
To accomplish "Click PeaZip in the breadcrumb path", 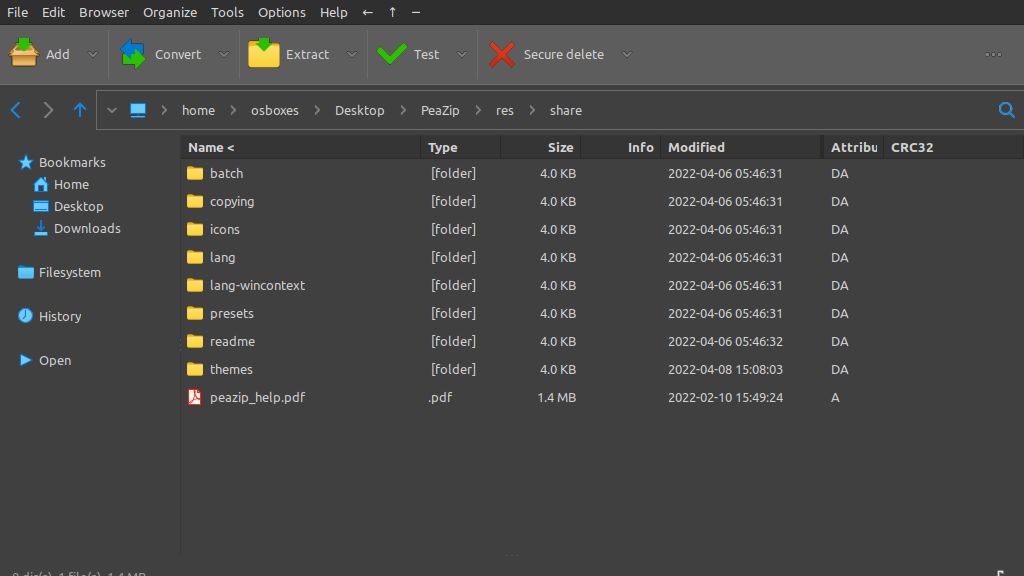I will pyautogui.click(x=440, y=110).
